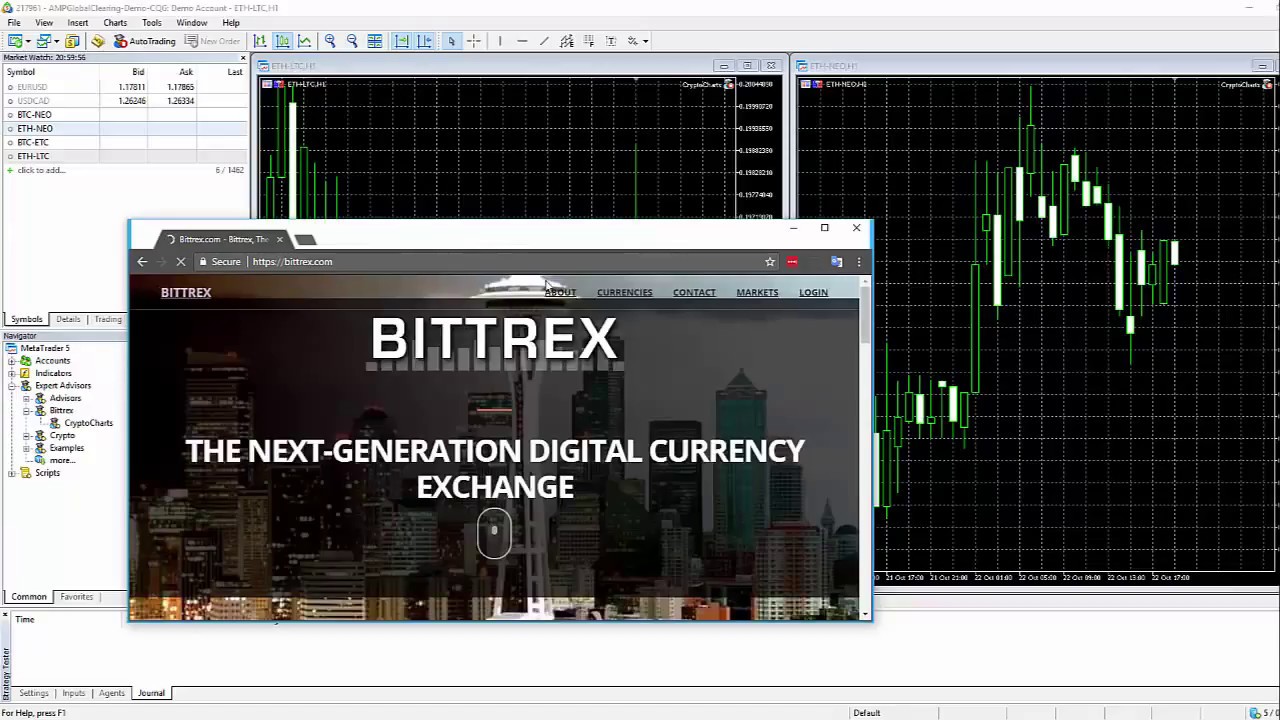Viewport: 1280px width, 720px height.
Task: Show the Market Watch window via toolbar icon
Action: coord(72,41)
